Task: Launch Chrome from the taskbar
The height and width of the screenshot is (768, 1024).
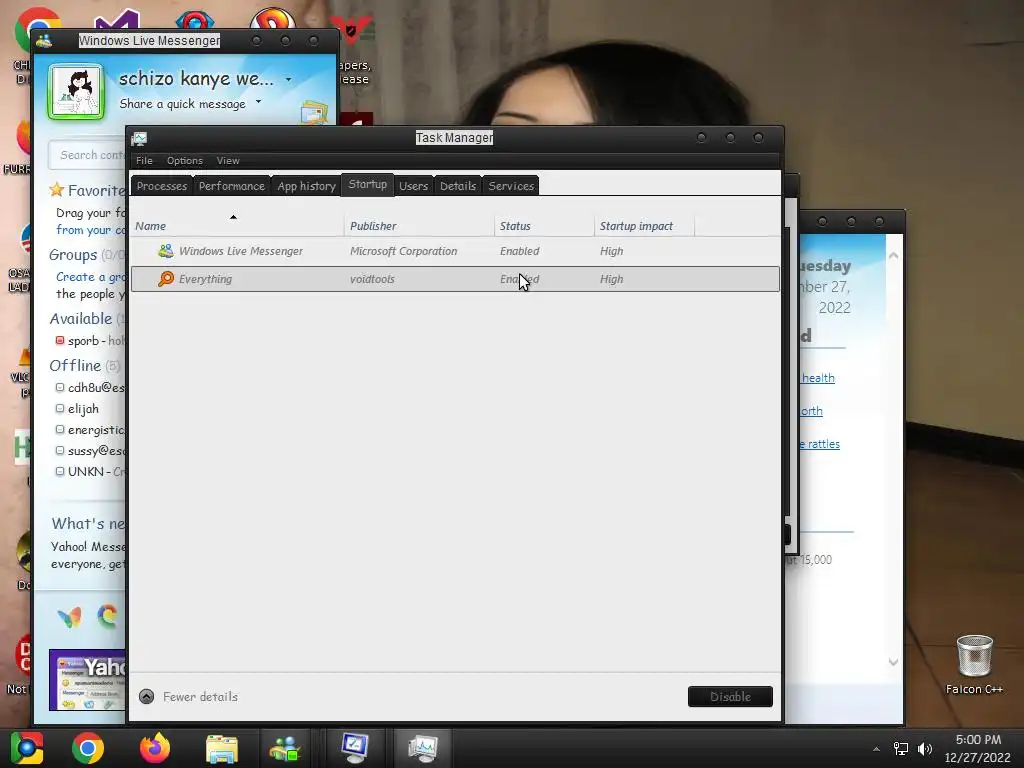Action: (88, 748)
